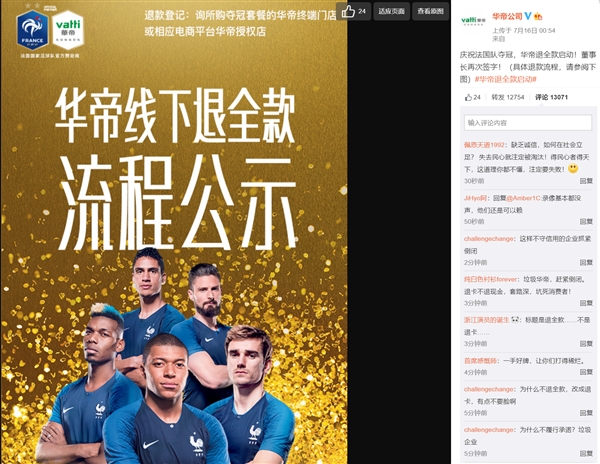Open the 华帝公司 account name link

click(x=507, y=16)
